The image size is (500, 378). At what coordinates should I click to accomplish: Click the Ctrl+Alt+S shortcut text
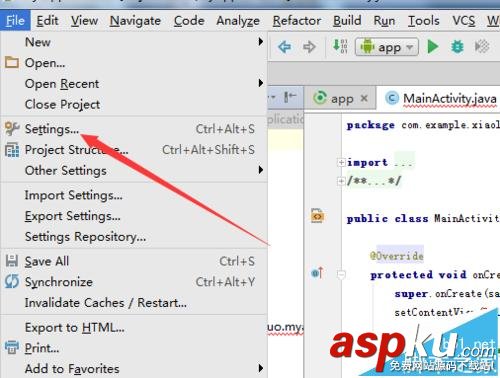tap(225, 129)
